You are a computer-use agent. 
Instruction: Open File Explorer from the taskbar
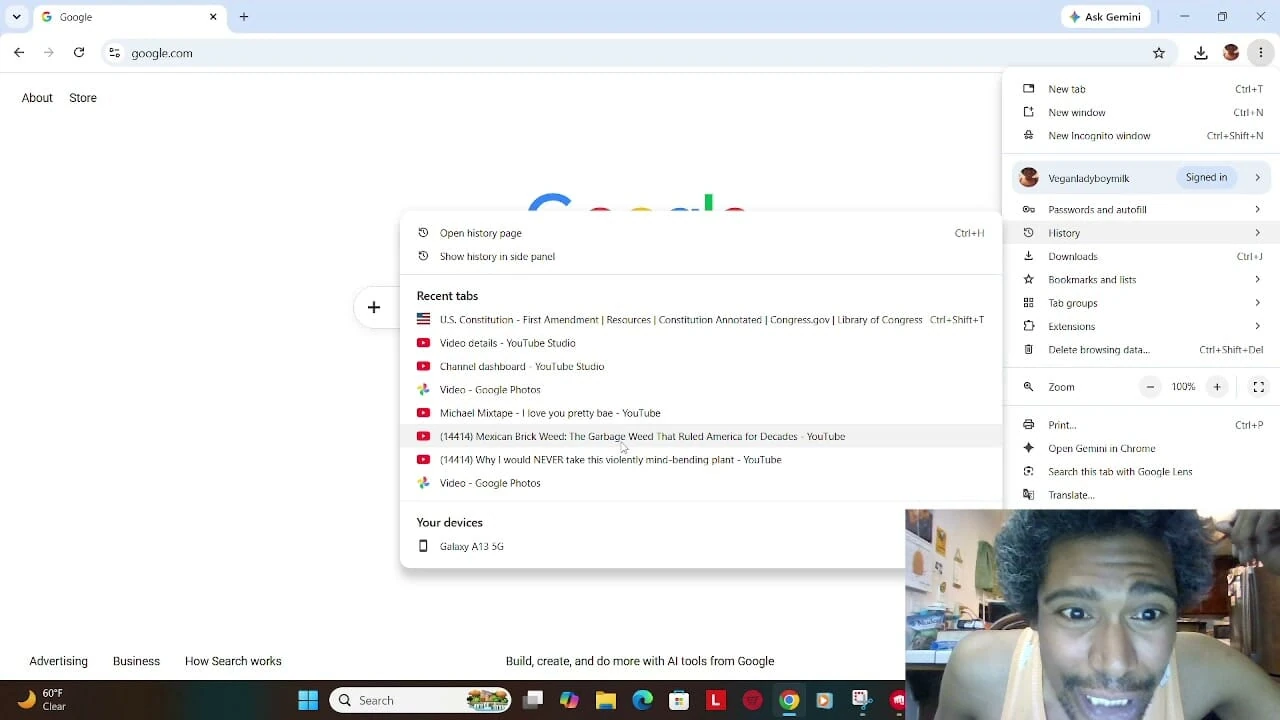606,700
